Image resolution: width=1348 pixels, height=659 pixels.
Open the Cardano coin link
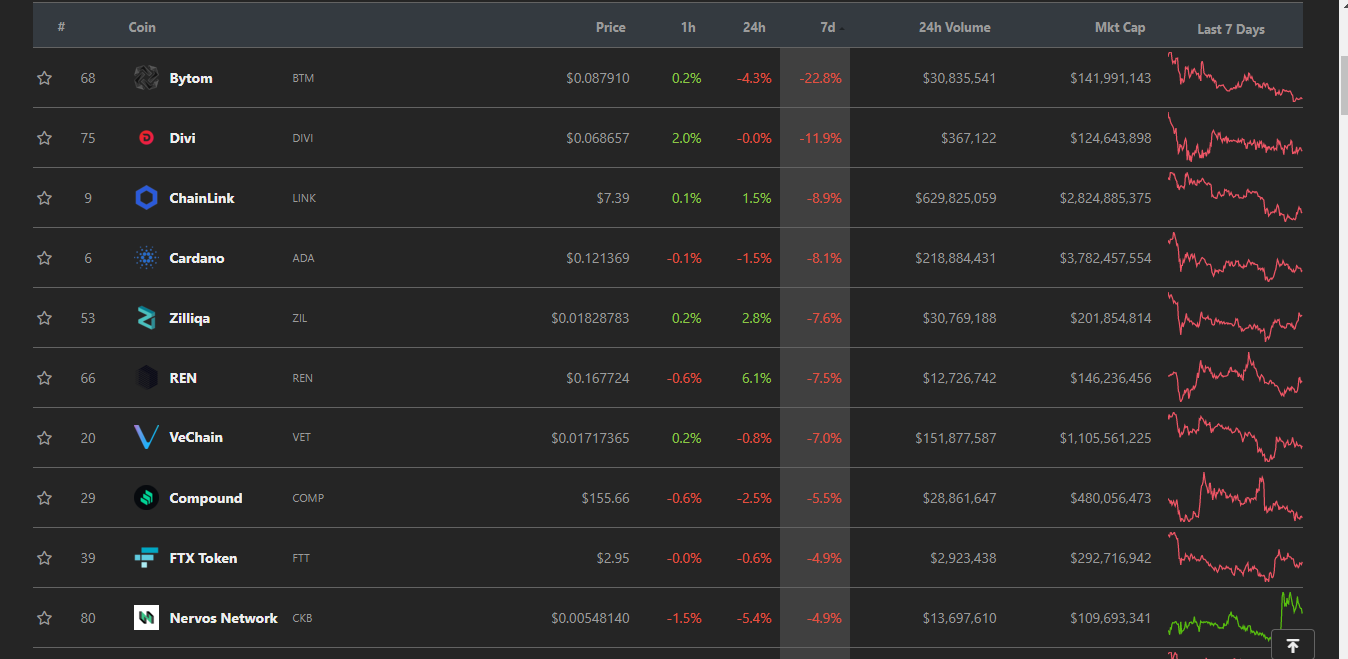point(197,258)
